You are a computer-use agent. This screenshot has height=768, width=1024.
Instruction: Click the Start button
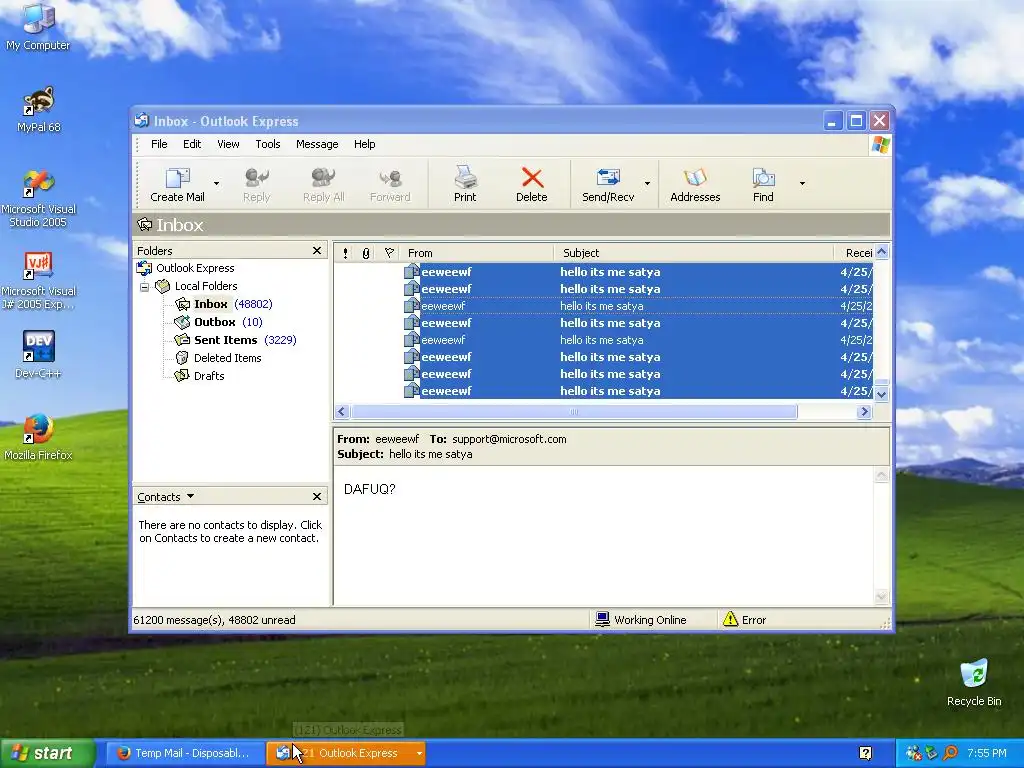pos(48,753)
